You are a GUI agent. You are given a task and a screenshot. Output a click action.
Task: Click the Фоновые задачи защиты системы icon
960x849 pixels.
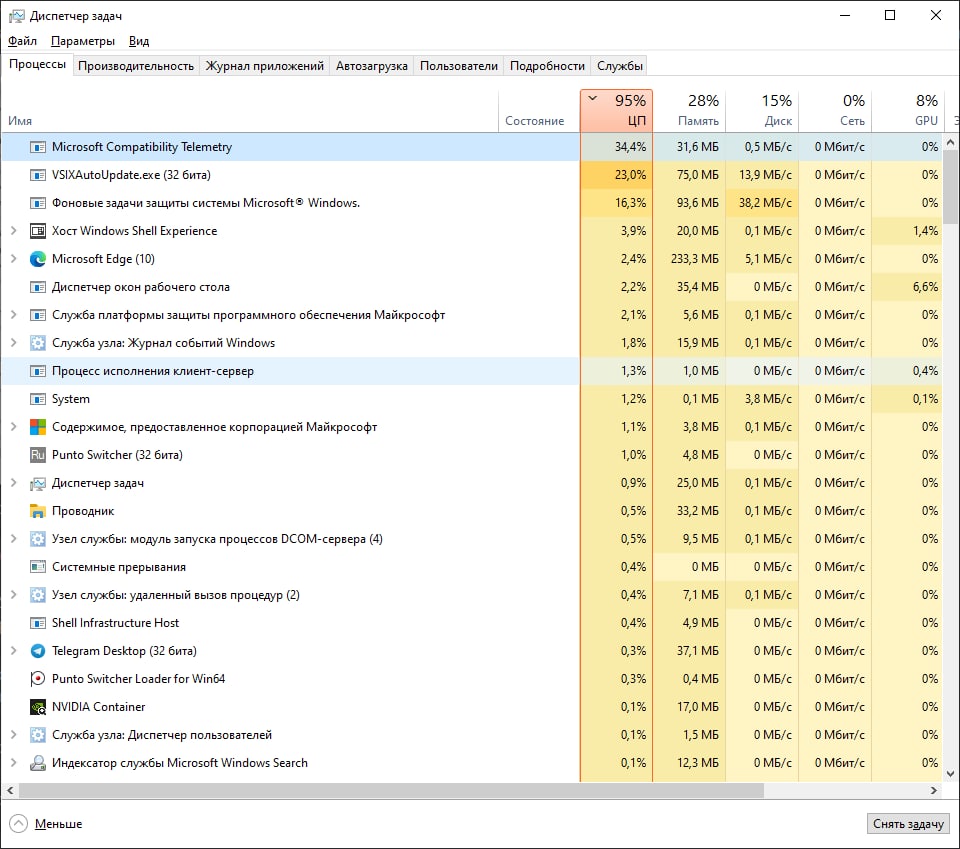point(38,203)
